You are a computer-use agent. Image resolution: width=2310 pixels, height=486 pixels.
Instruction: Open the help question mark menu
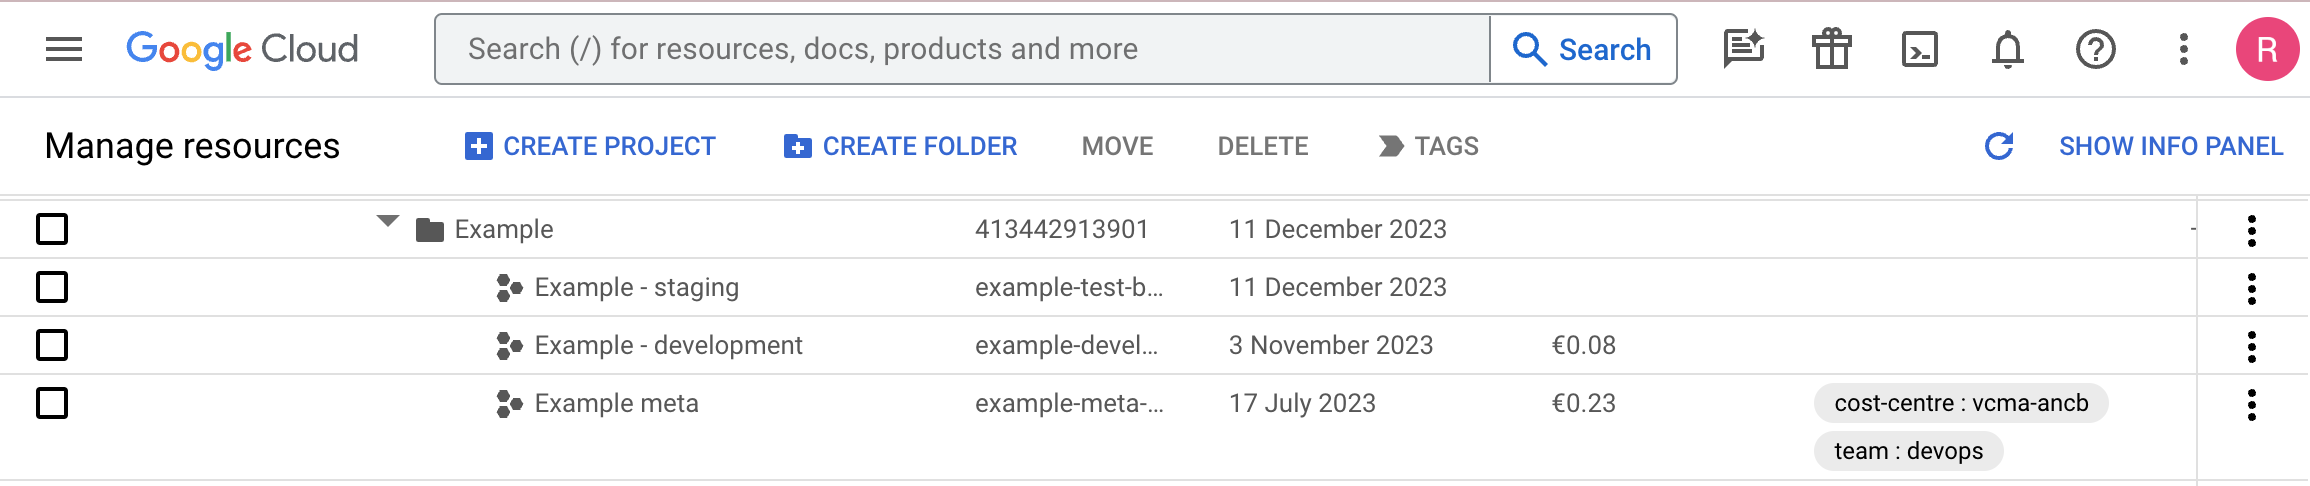tap(2095, 49)
